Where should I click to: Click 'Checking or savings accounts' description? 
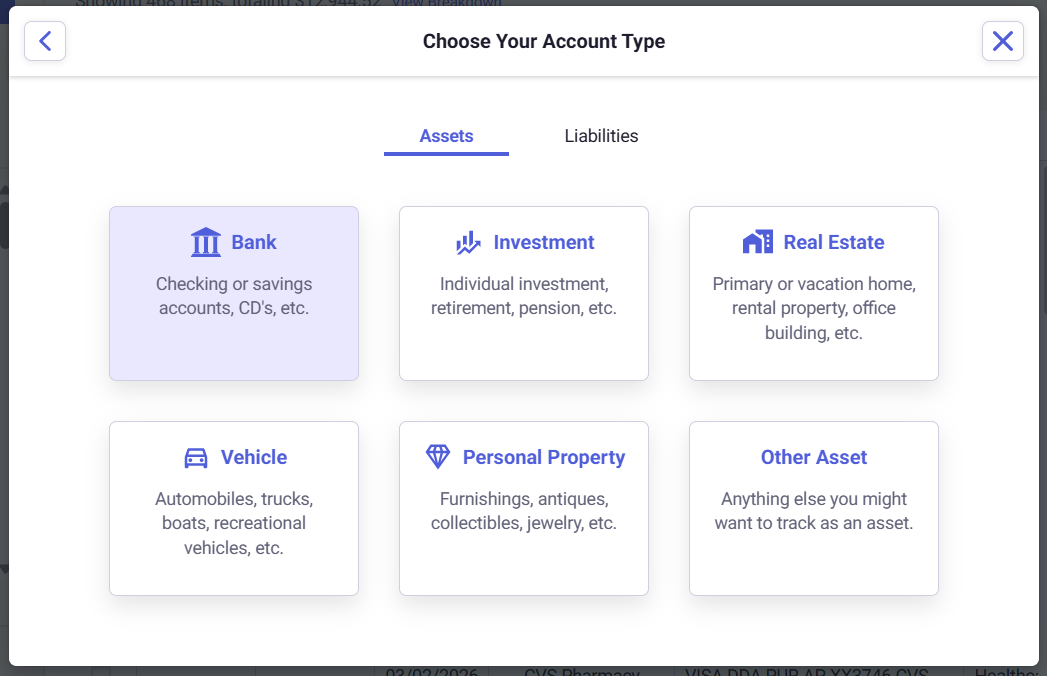point(234,296)
